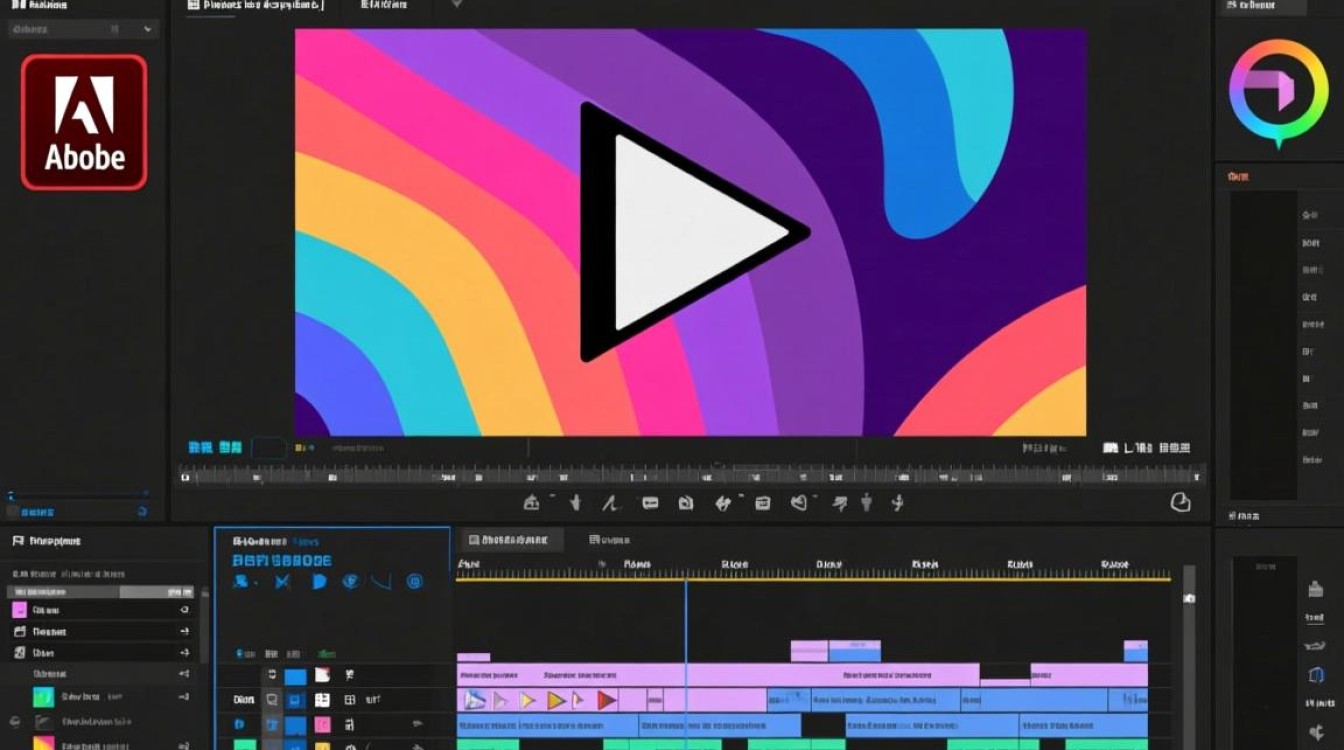
Task: Toggle the pink square in the blue-row track header
Action: [x=322, y=724]
